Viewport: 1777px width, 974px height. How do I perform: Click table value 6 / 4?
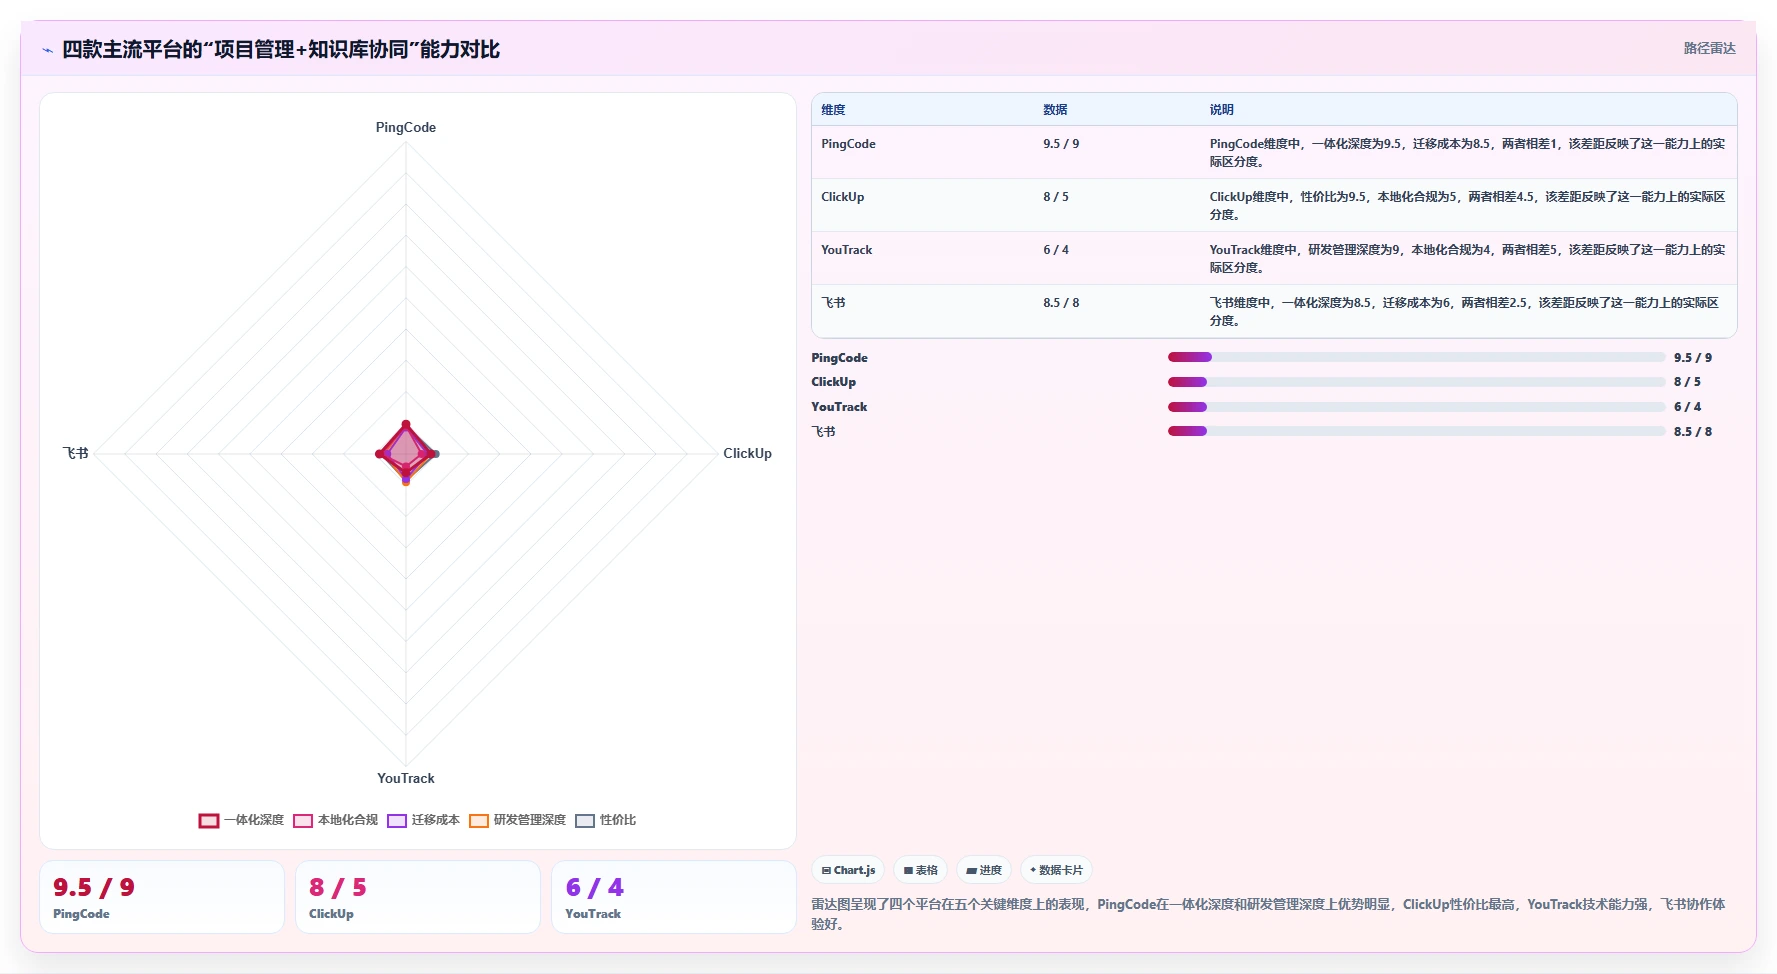[1056, 250]
